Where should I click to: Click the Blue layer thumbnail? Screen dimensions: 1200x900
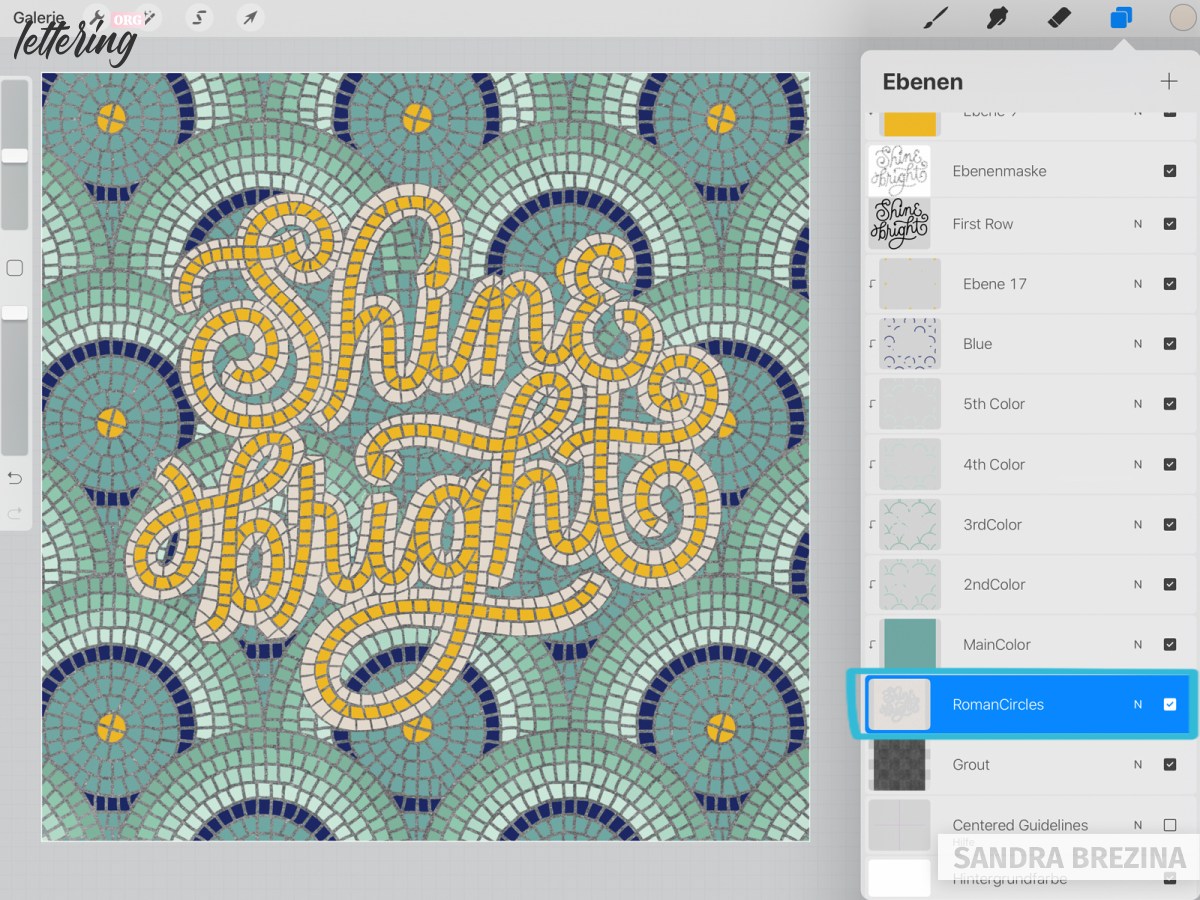point(910,344)
